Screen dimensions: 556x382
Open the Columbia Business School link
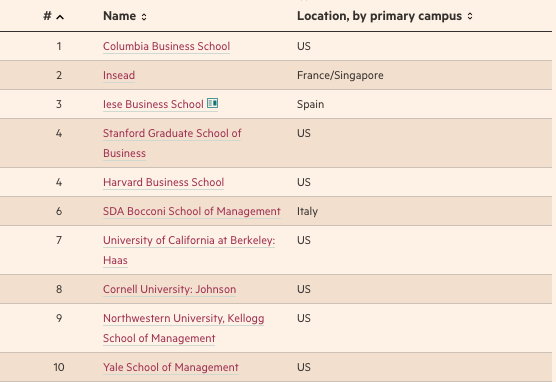(166, 46)
